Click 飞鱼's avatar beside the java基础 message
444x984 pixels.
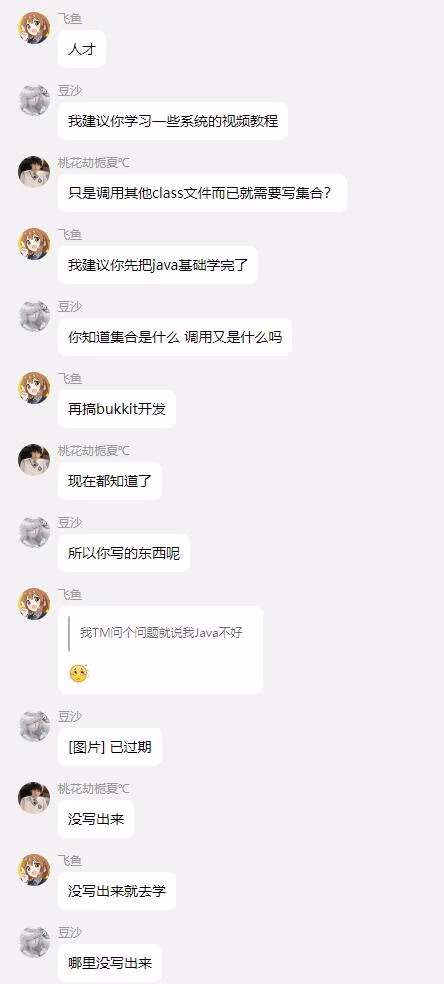coord(34,243)
